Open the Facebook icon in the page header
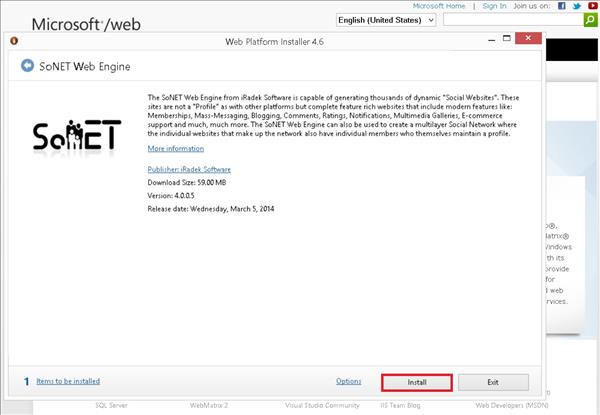Screen dimensions: 600x415 (x=562, y=6)
